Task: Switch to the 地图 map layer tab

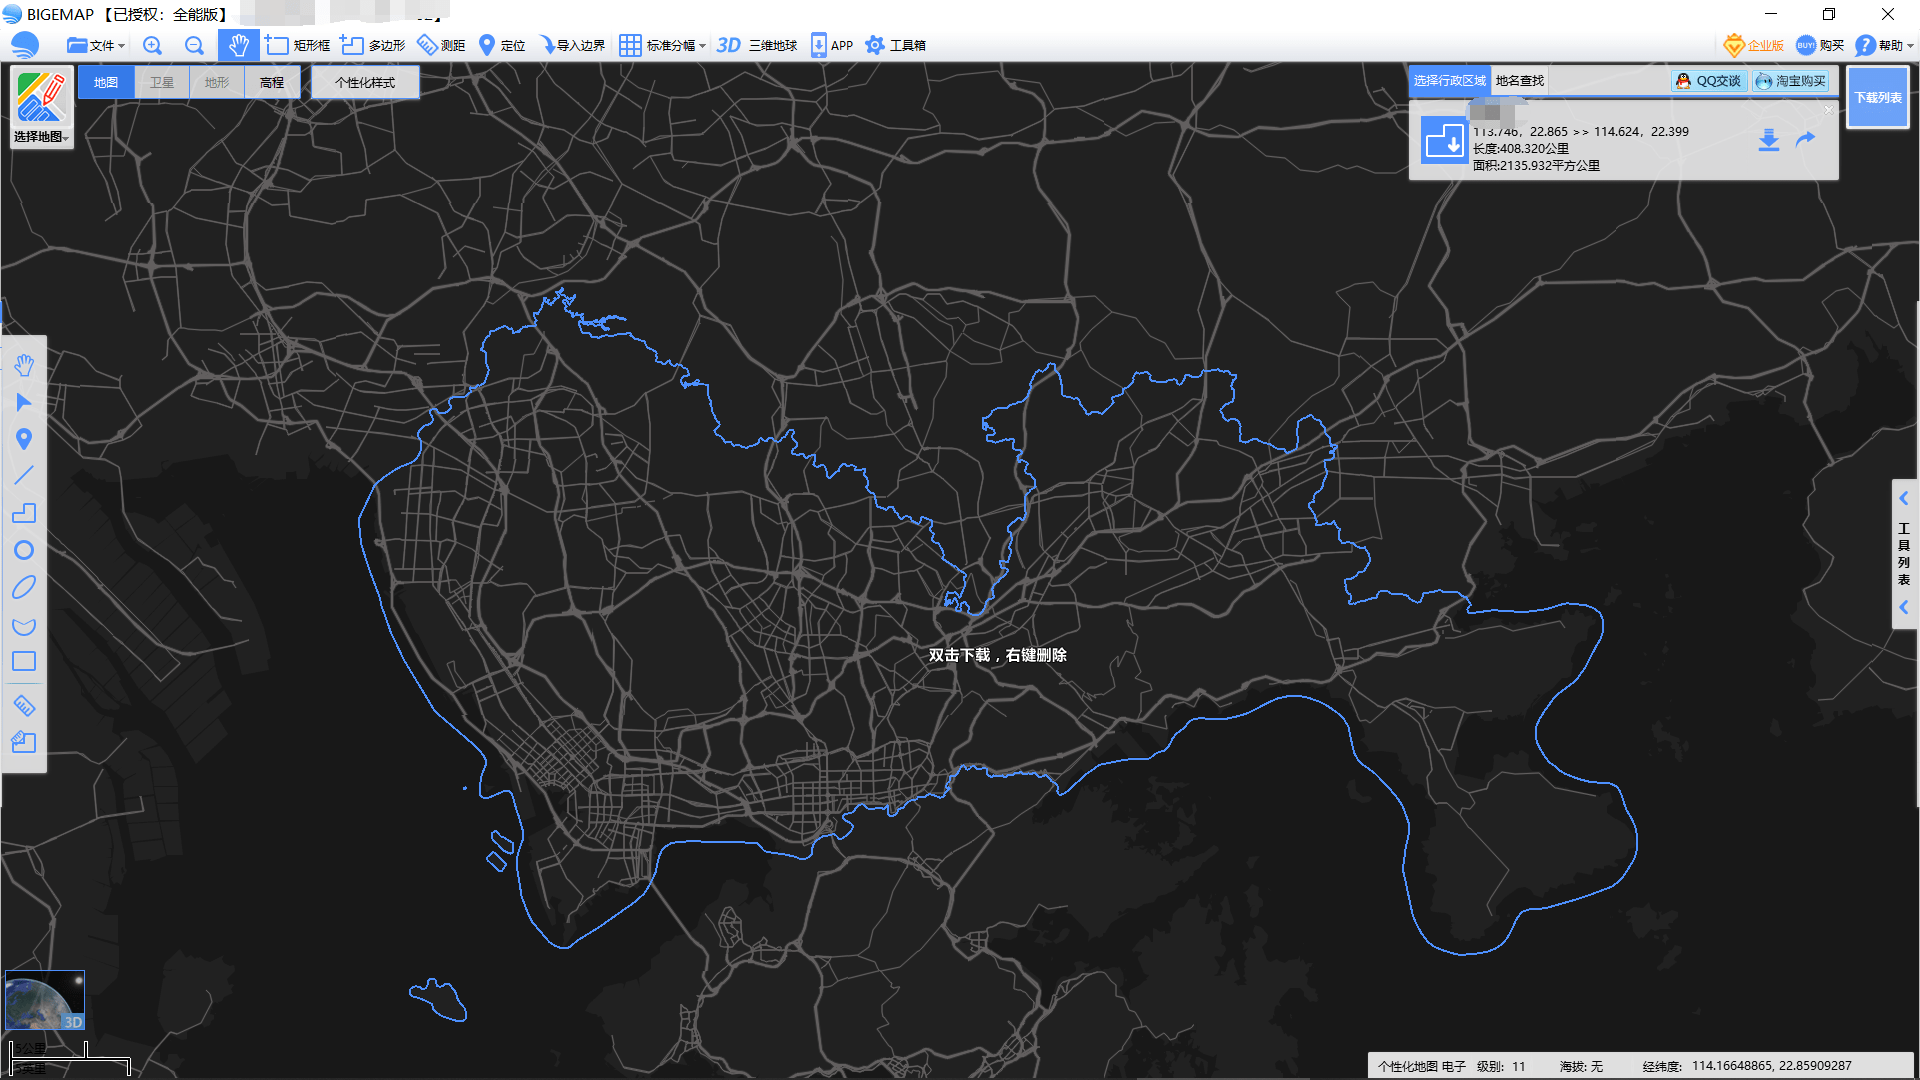Action: coord(106,82)
